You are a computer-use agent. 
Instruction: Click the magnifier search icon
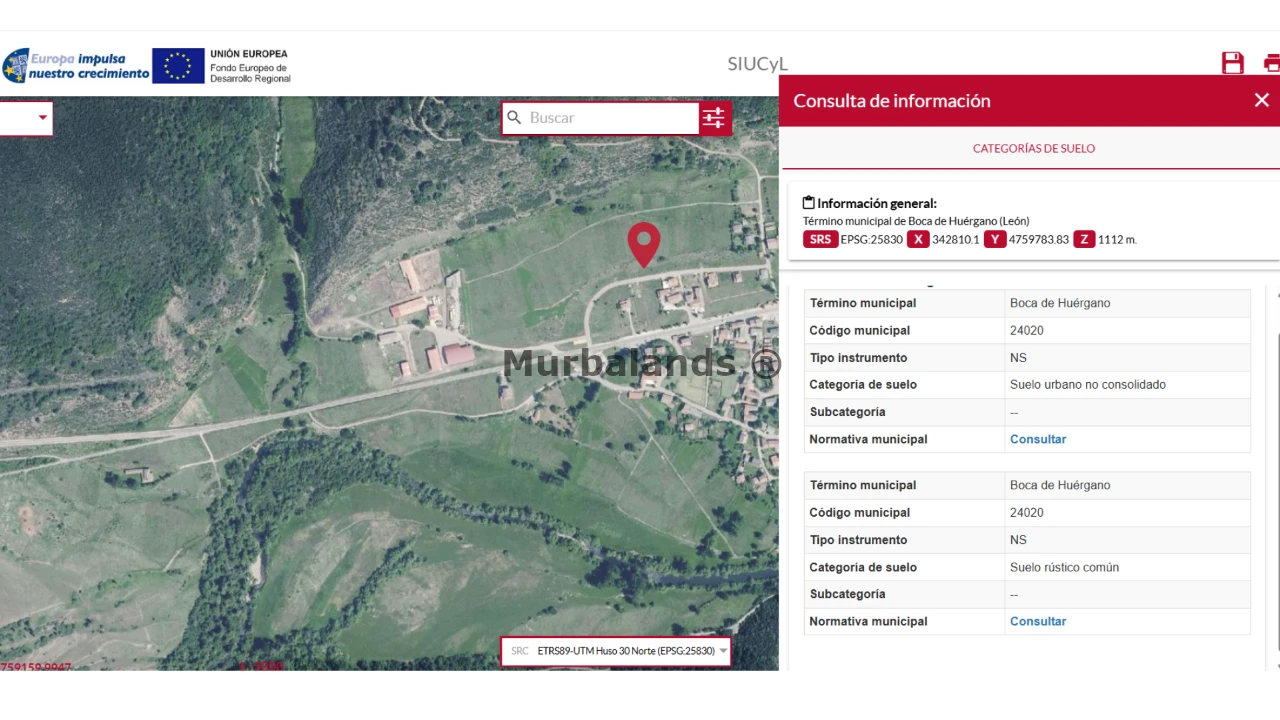514,118
